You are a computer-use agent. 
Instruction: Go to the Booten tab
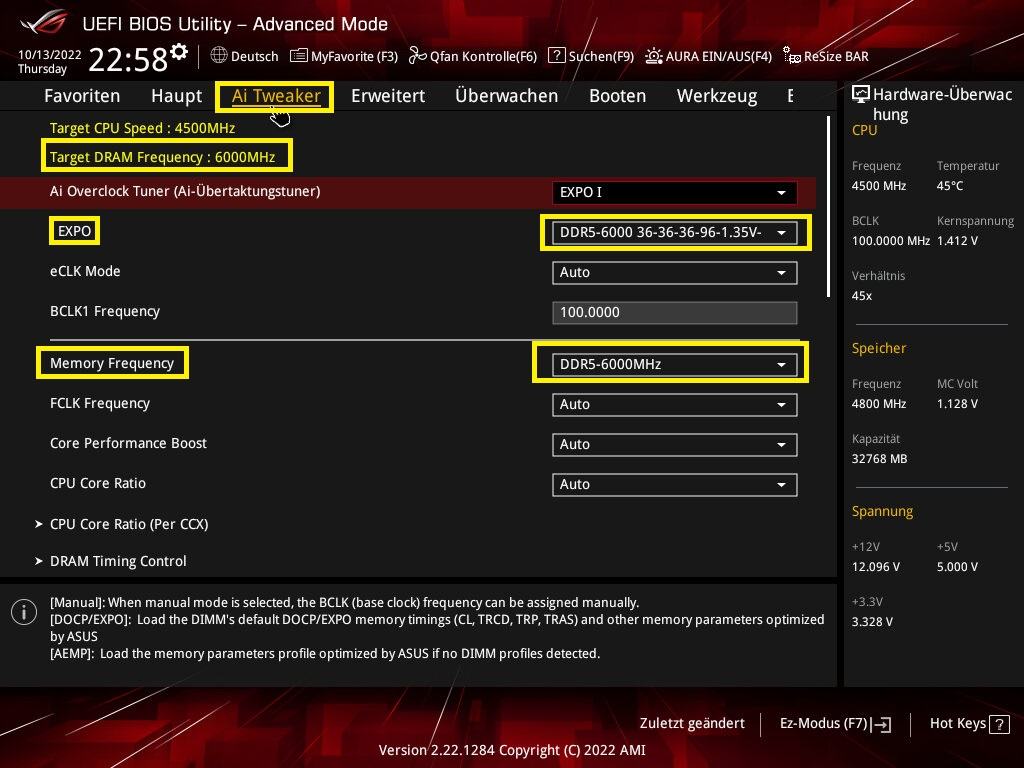tap(618, 96)
